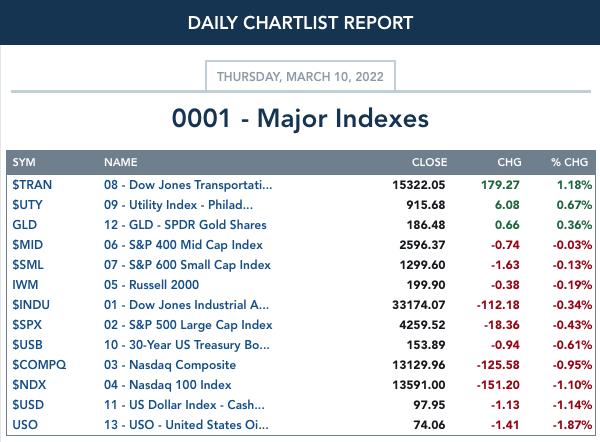Click the 0001 - Major Indexes heading
600x442 pixels.
coord(300,118)
